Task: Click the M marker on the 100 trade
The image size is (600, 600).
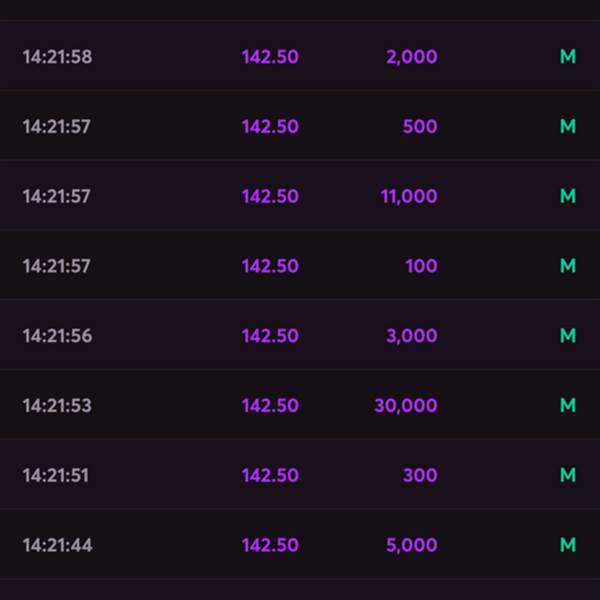Action: 568,266
